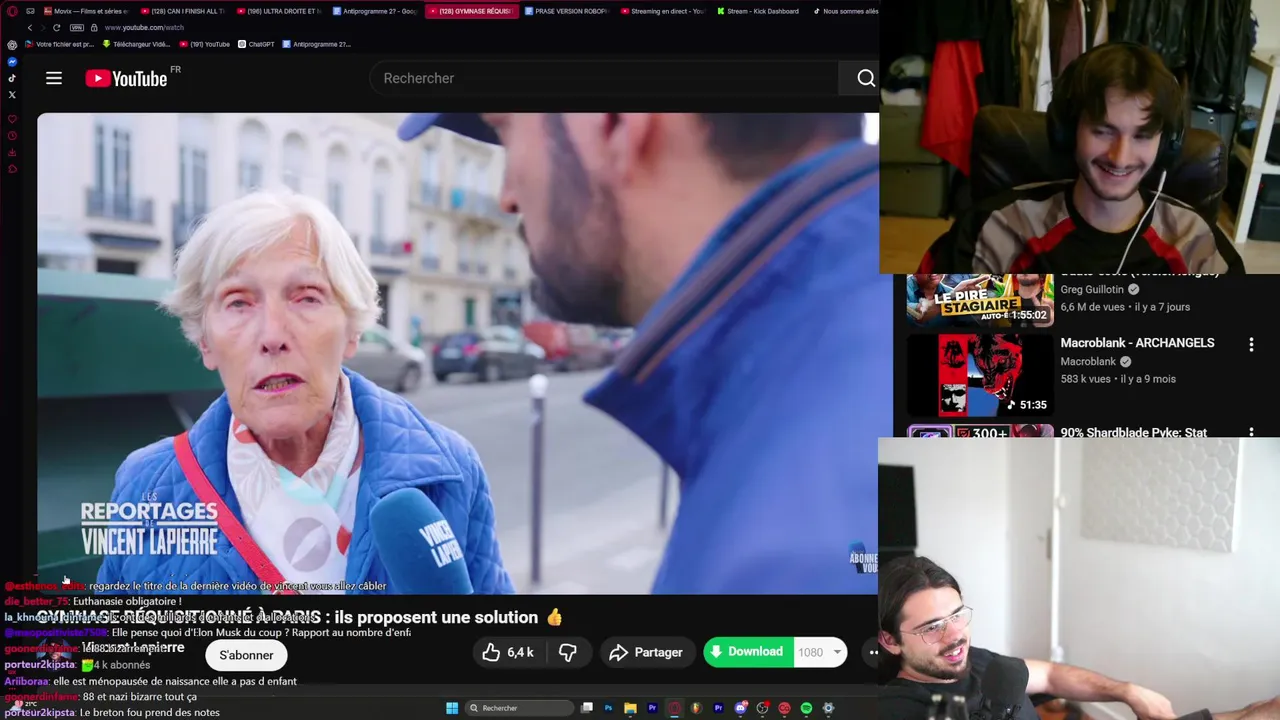1280x720 pixels.
Task: Click the www.youtube.com/watch address bar
Action: point(144,28)
